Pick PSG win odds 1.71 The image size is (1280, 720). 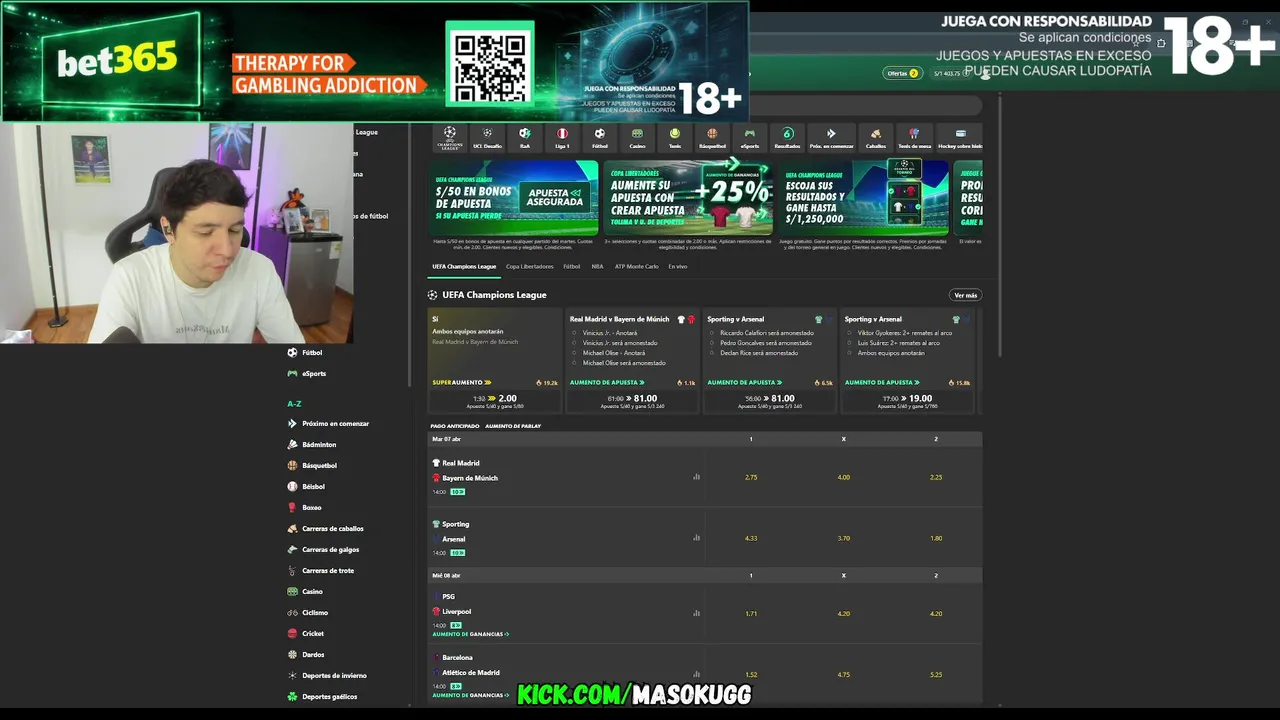[751, 613]
